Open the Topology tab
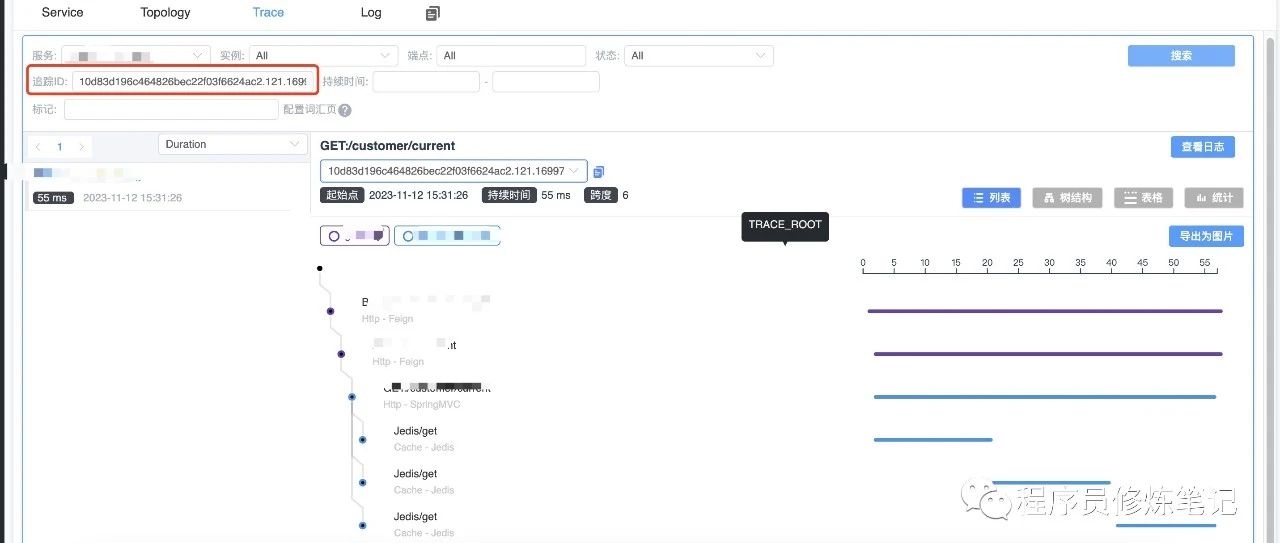Screen dimensions: 1280x543 tap(165, 13)
